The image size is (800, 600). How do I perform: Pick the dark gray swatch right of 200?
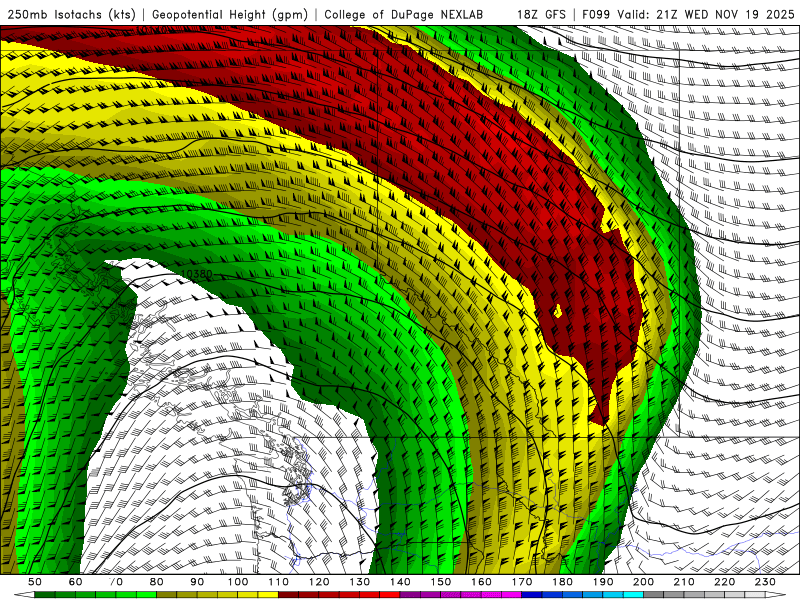(x=654, y=595)
